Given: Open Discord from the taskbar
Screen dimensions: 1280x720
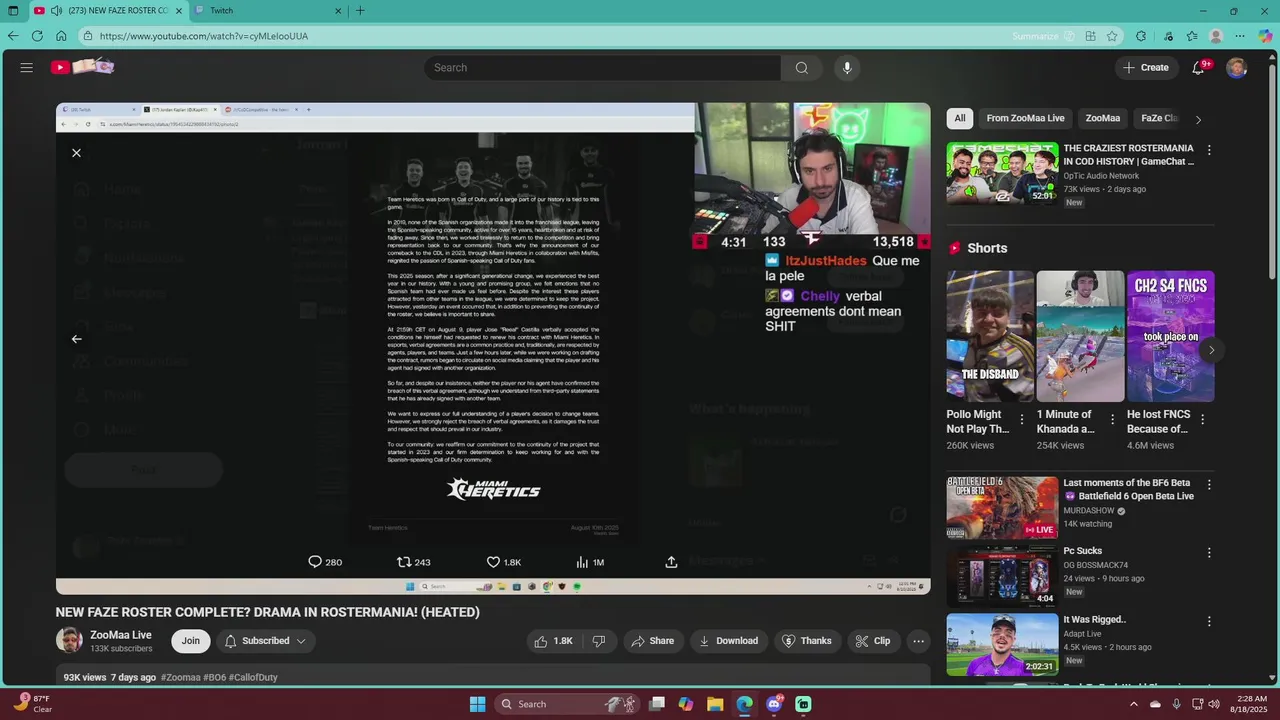Looking at the screenshot, I should pos(774,704).
